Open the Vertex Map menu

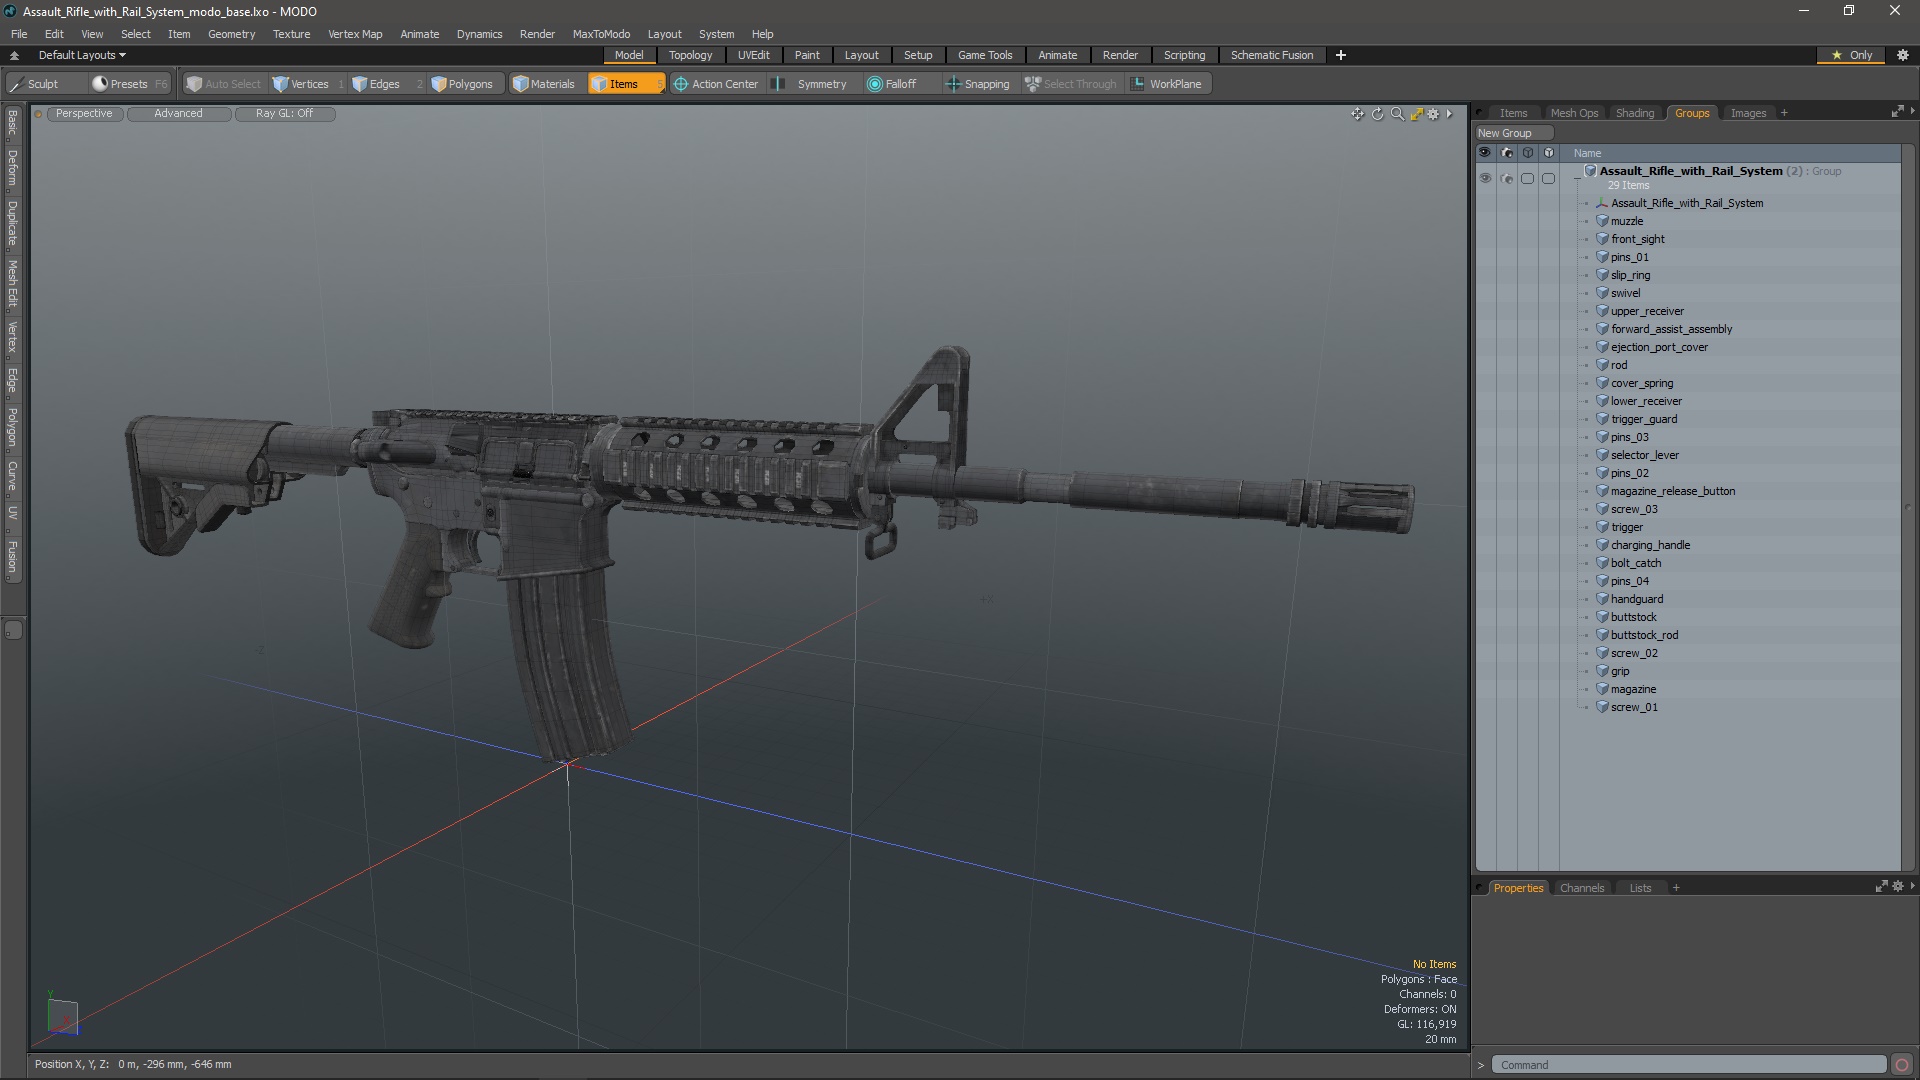click(x=355, y=34)
